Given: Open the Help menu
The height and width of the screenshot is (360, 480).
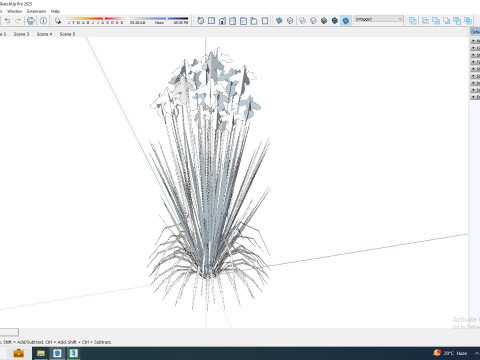Looking at the screenshot, I should [55, 11].
